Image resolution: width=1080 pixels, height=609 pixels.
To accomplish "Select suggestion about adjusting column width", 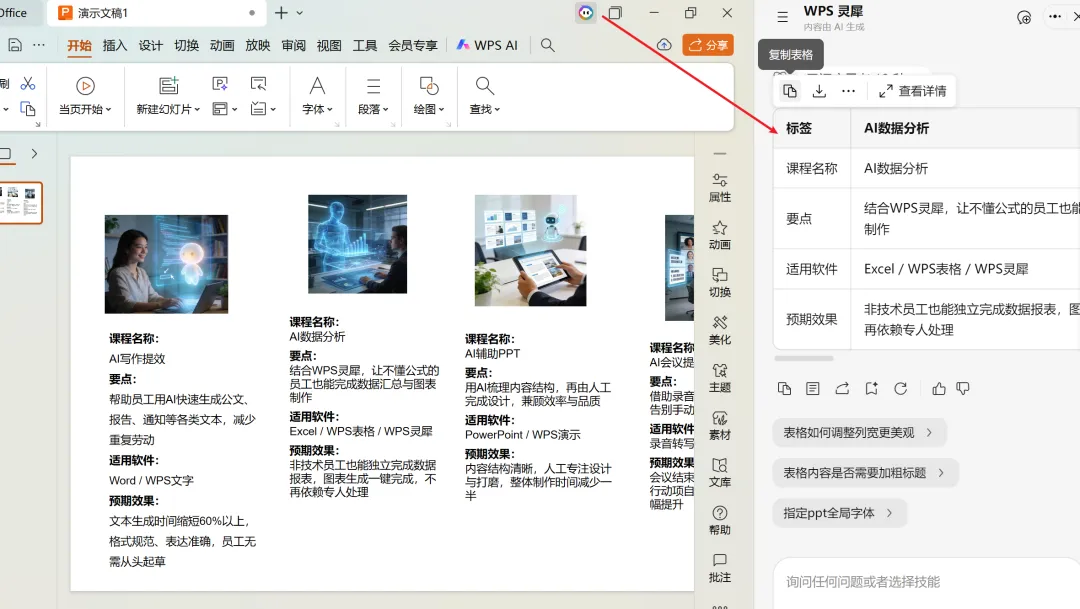I will click(x=859, y=433).
